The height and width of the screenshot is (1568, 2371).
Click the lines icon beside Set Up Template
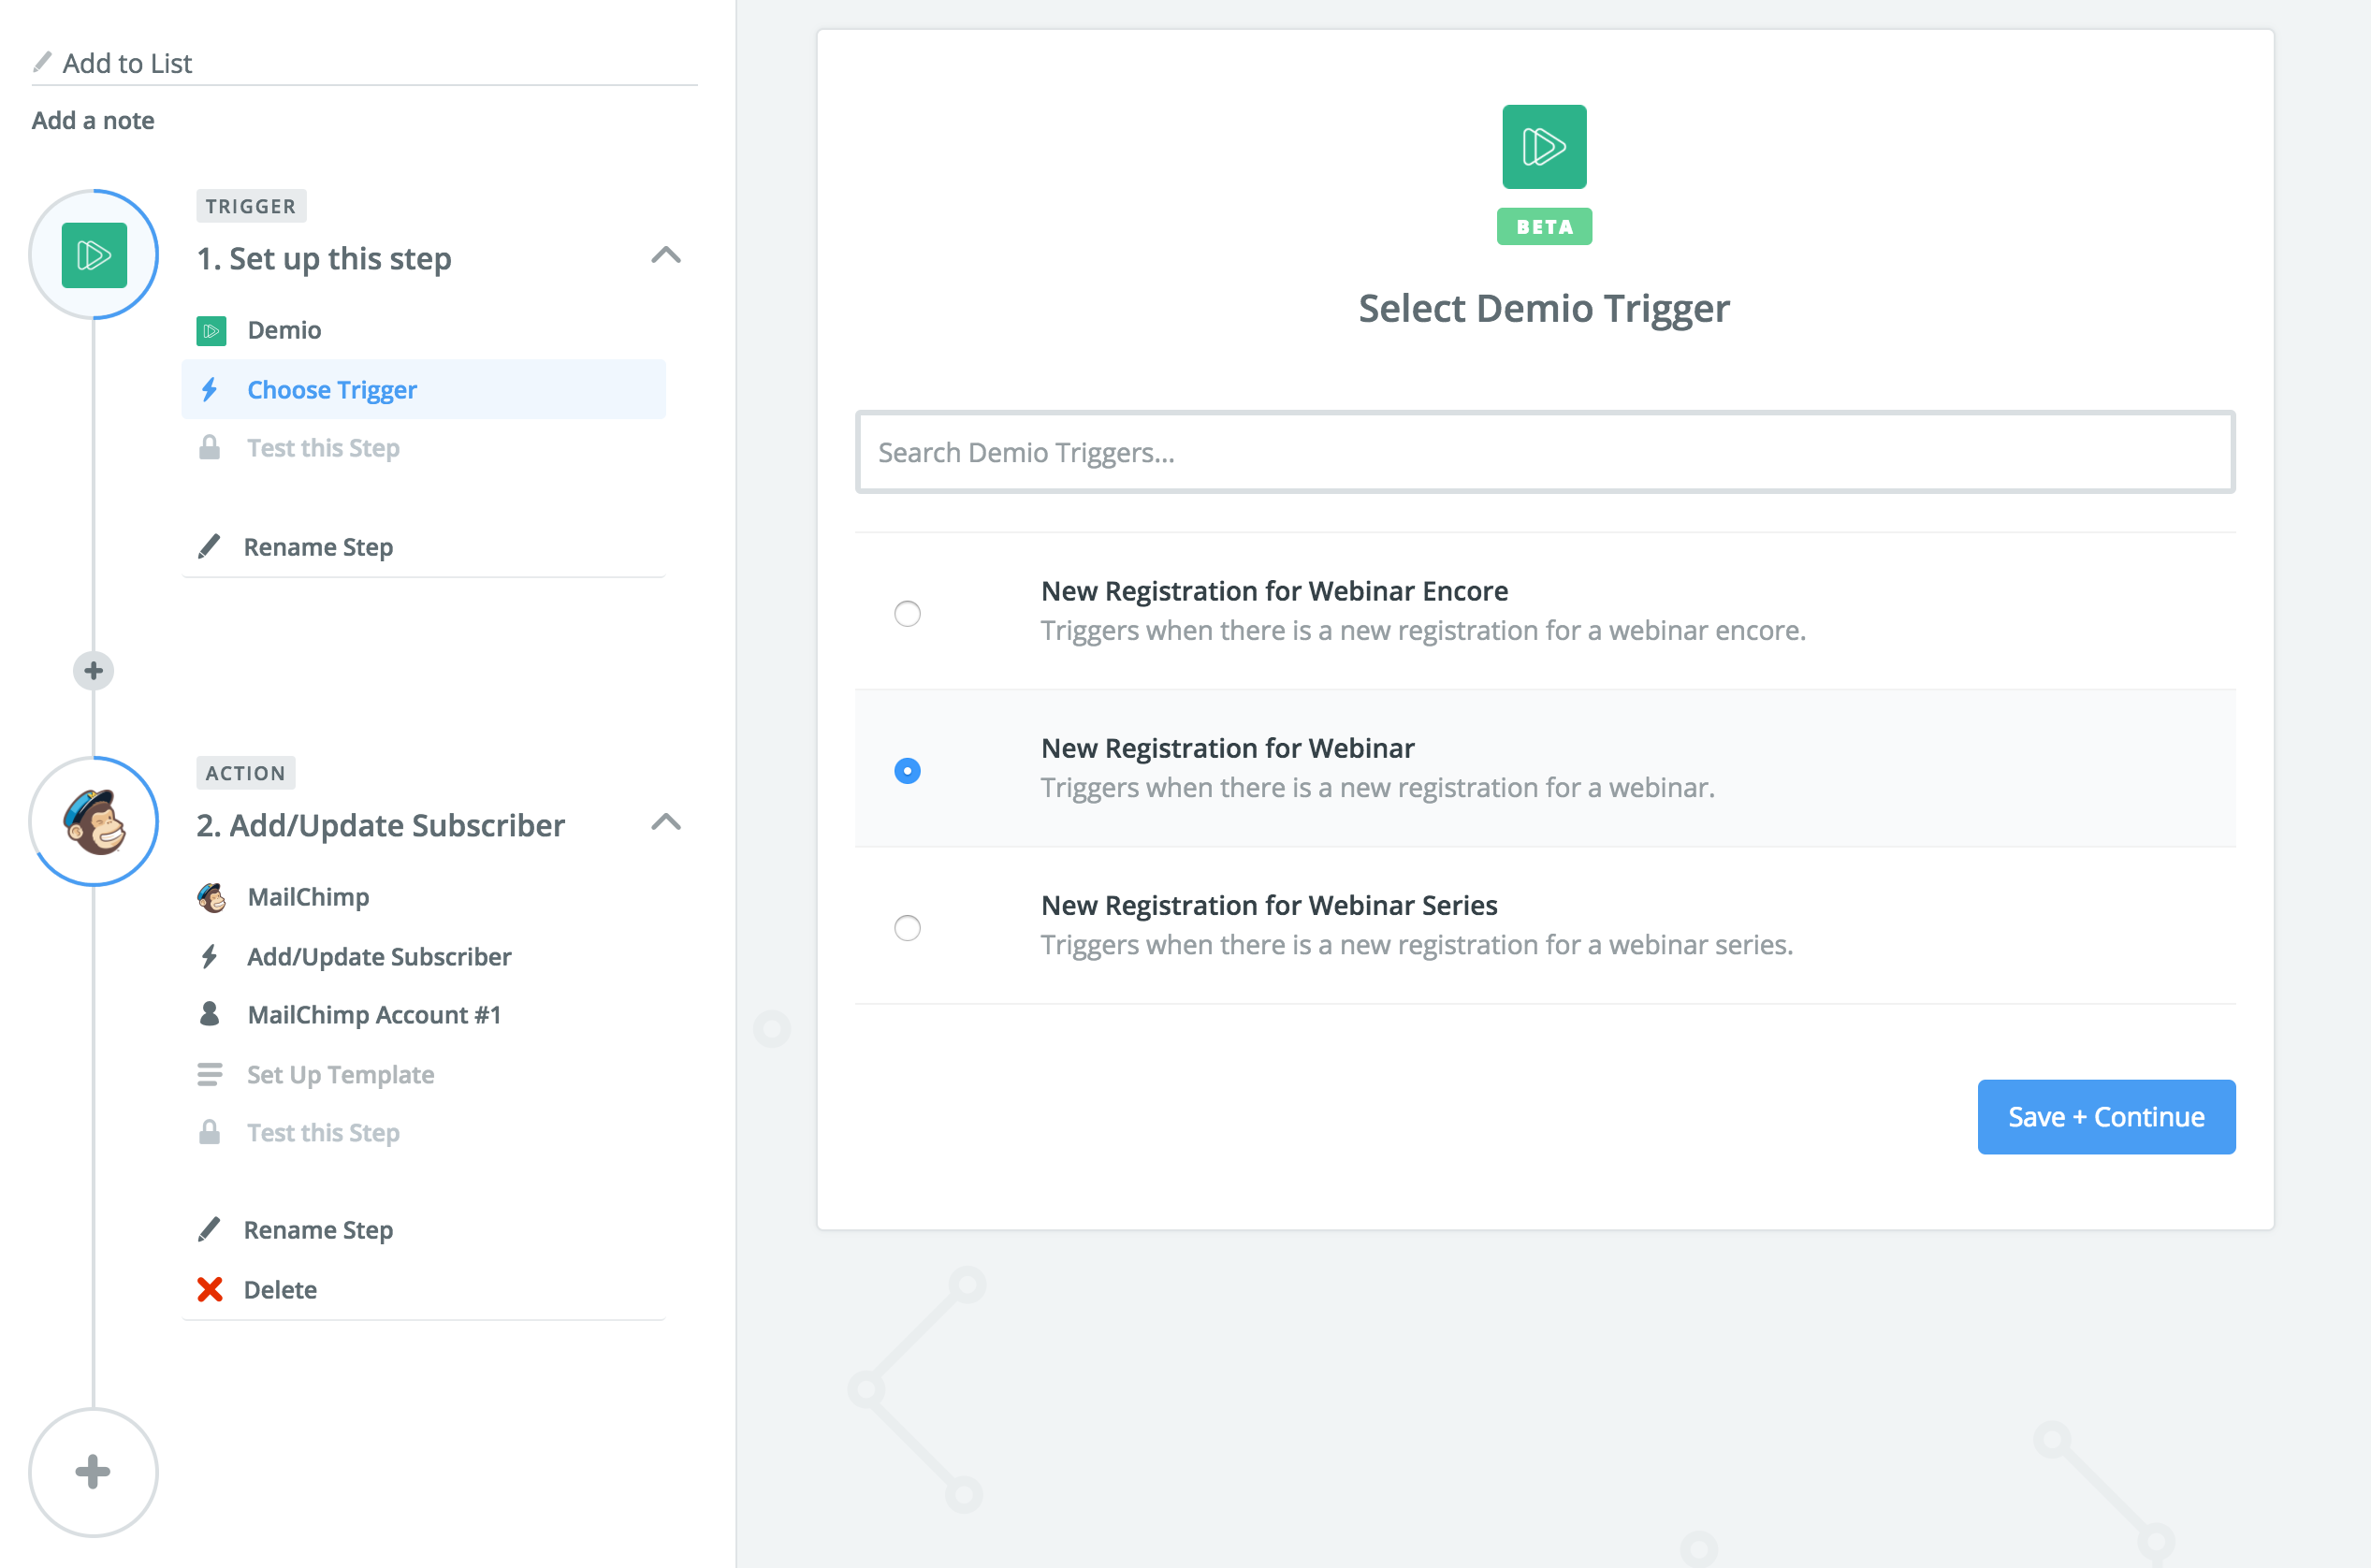tap(210, 1074)
